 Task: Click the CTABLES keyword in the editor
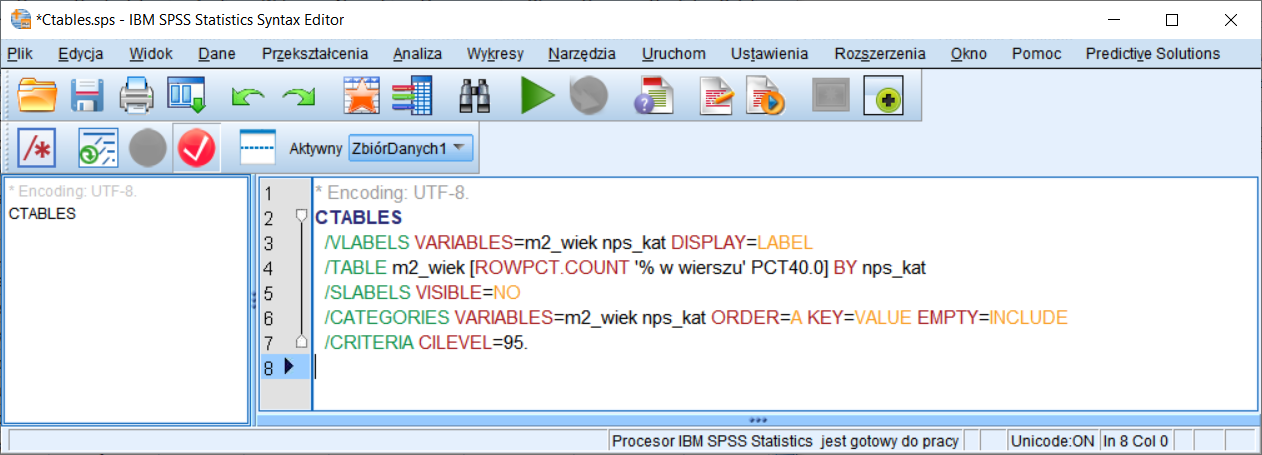358,218
